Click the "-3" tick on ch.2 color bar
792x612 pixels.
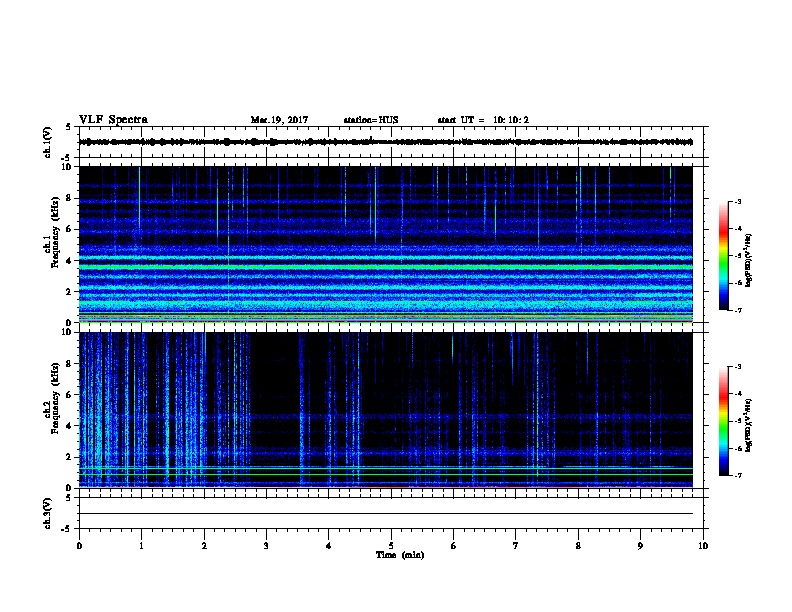[x=738, y=367]
